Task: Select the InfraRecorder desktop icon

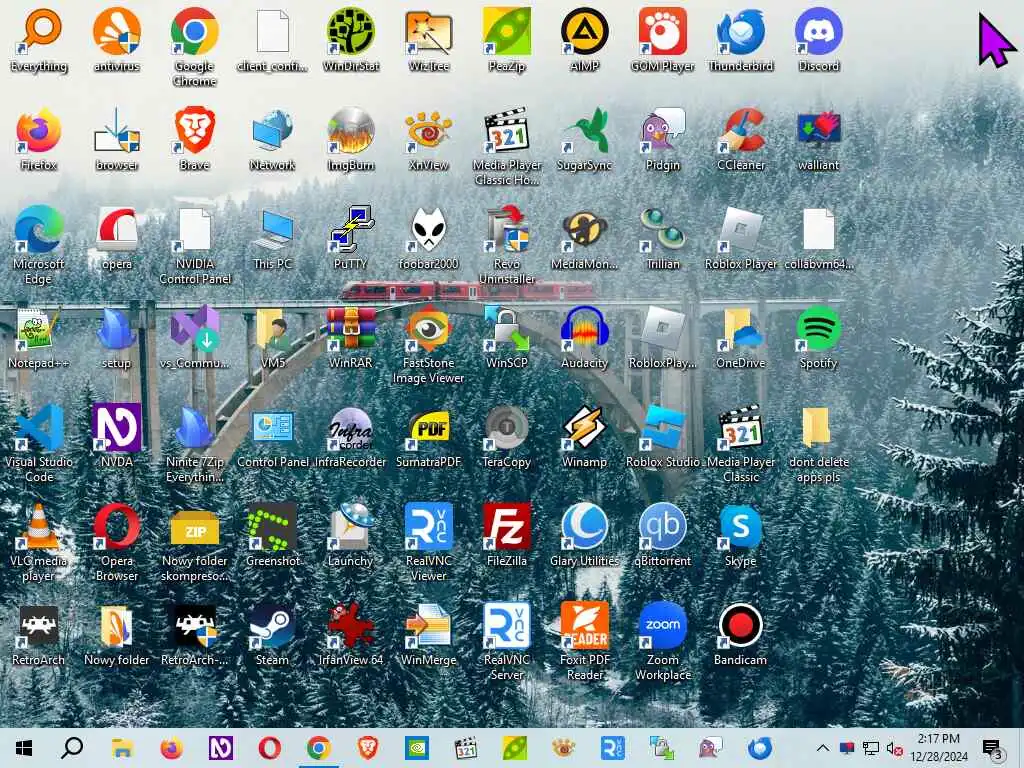Action: pos(351,436)
